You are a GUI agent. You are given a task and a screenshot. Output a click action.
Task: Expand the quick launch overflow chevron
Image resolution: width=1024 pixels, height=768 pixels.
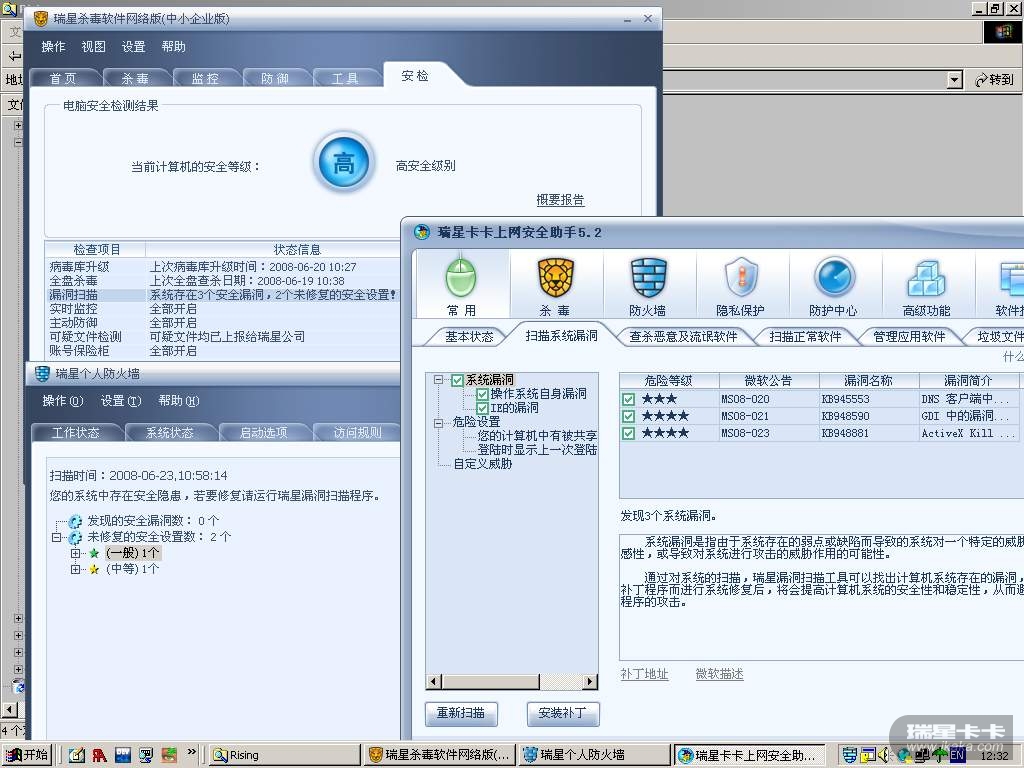click(191, 752)
